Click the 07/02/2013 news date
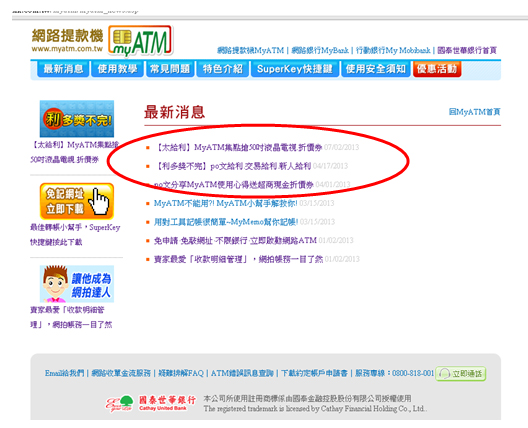 coord(341,147)
